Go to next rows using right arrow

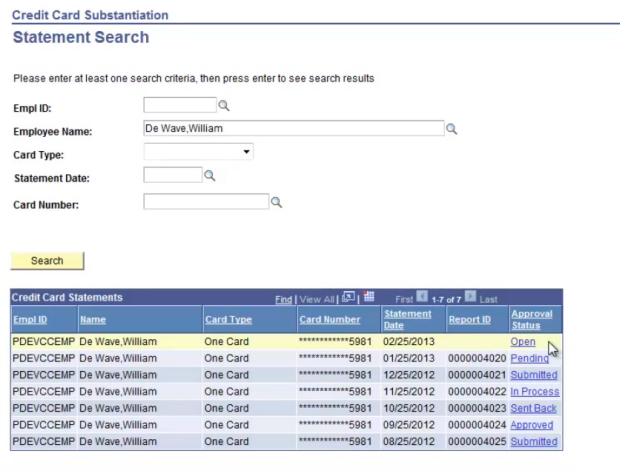(x=469, y=297)
